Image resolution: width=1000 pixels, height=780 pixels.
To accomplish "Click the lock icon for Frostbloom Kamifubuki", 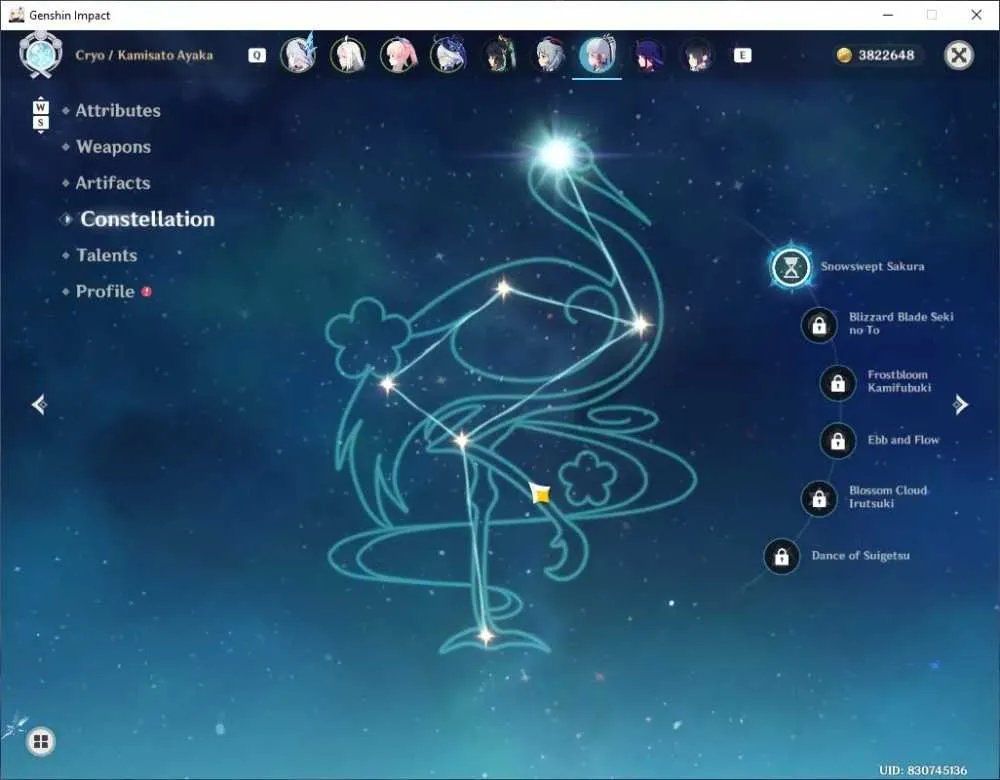I will (x=837, y=383).
